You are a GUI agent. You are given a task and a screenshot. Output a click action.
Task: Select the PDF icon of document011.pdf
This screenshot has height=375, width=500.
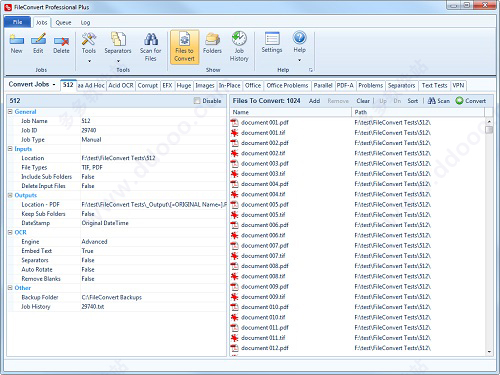pyautogui.click(x=235, y=328)
